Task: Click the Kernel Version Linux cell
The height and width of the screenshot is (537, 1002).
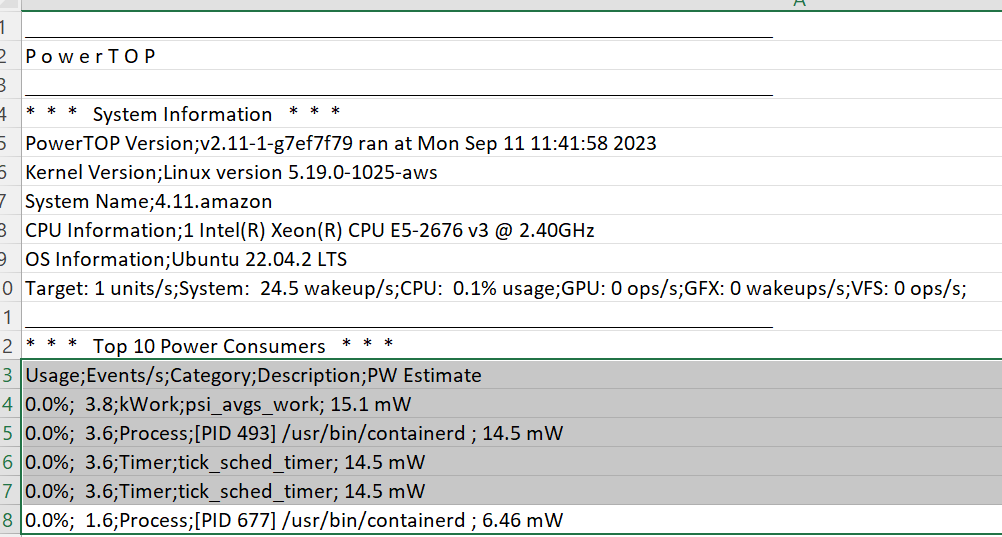Action: [231, 172]
